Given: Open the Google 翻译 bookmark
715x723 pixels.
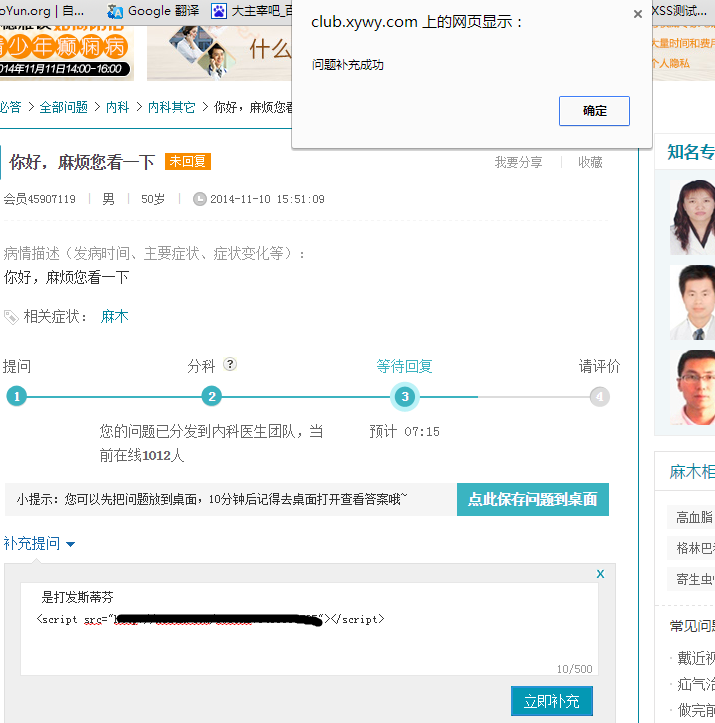Looking at the screenshot, I should [x=153, y=11].
